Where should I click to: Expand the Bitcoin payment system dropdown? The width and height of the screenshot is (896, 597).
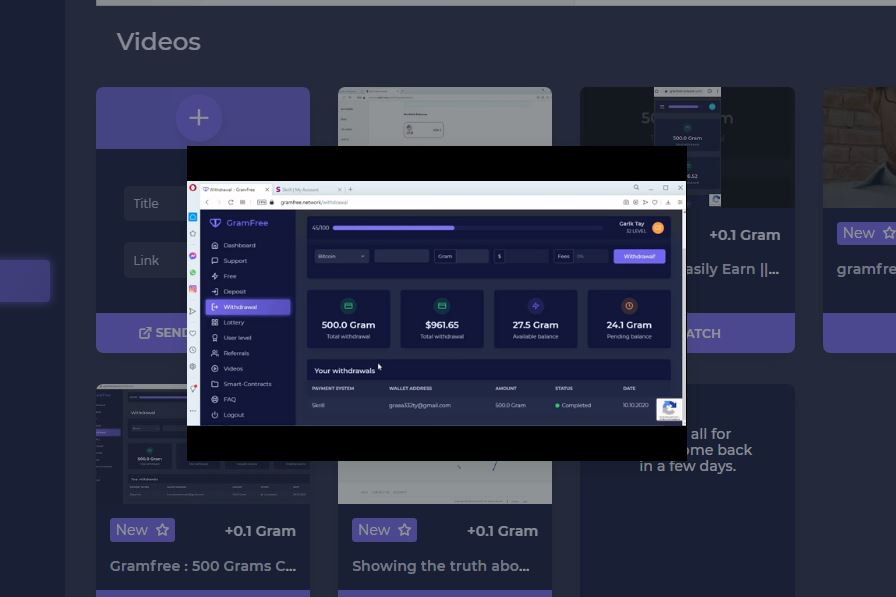click(341, 257)
